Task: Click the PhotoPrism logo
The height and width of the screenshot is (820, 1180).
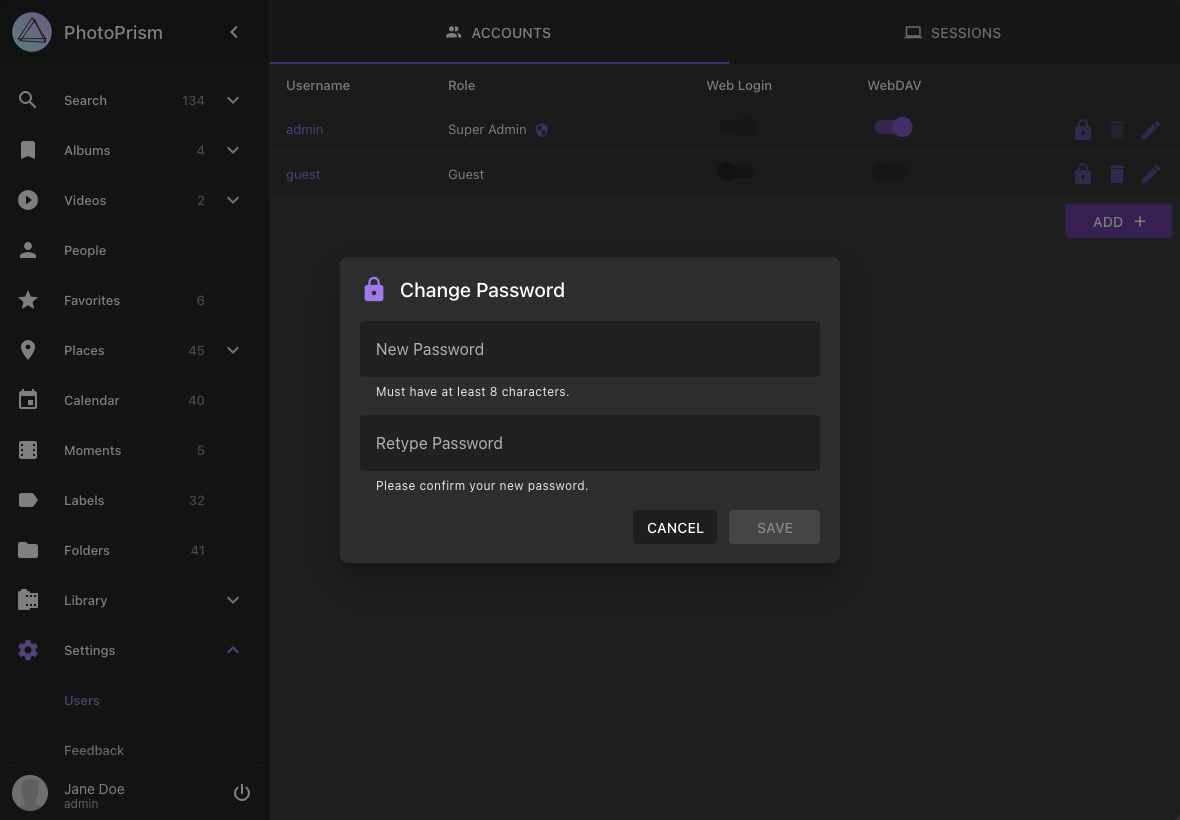Action: [31, 31]
